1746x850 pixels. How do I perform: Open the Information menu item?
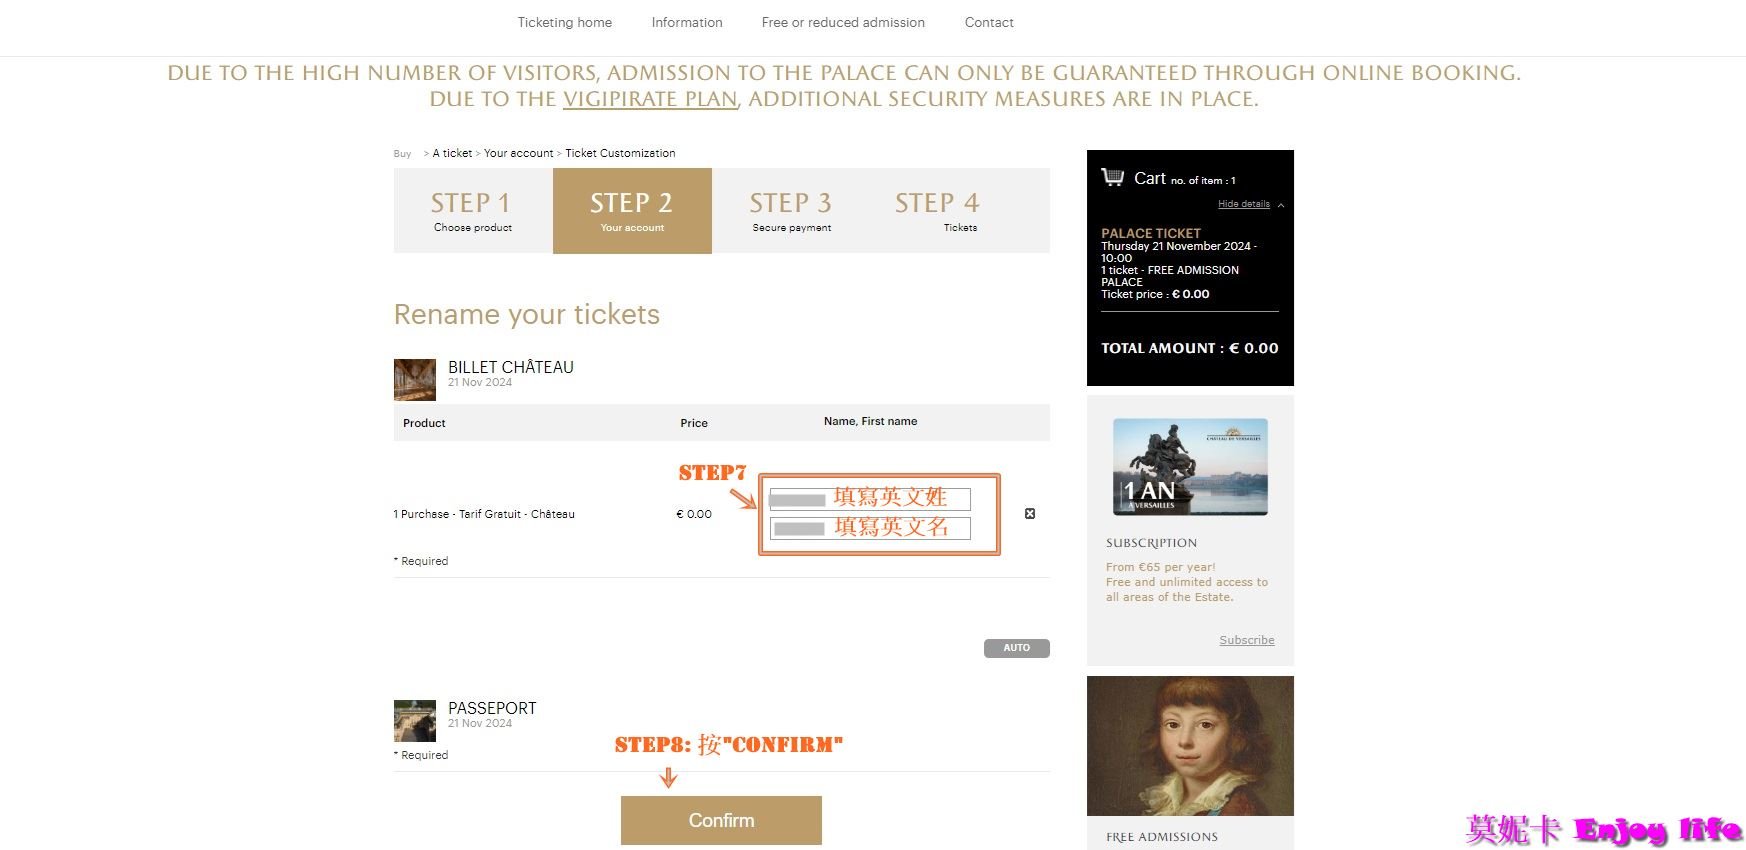(687, 22)
